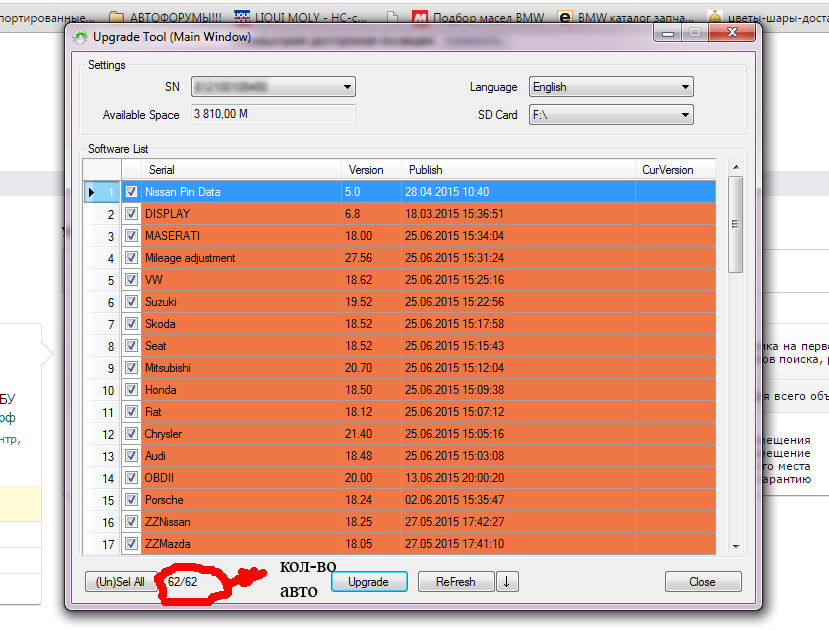Click the LIQUI MOLY bookmark favicon
Viewport: 829px width, 631px height.
click(242, 17)
